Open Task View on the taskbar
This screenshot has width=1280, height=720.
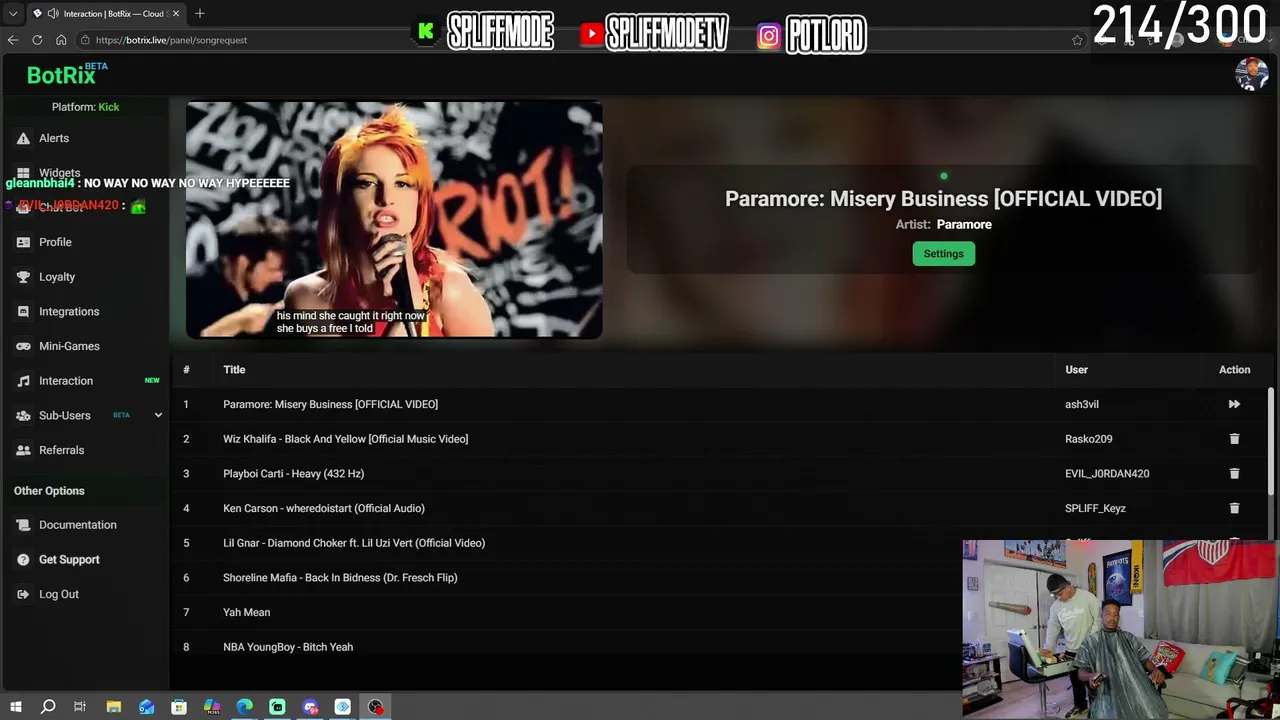pyautogui.click(x=80, y=707)
